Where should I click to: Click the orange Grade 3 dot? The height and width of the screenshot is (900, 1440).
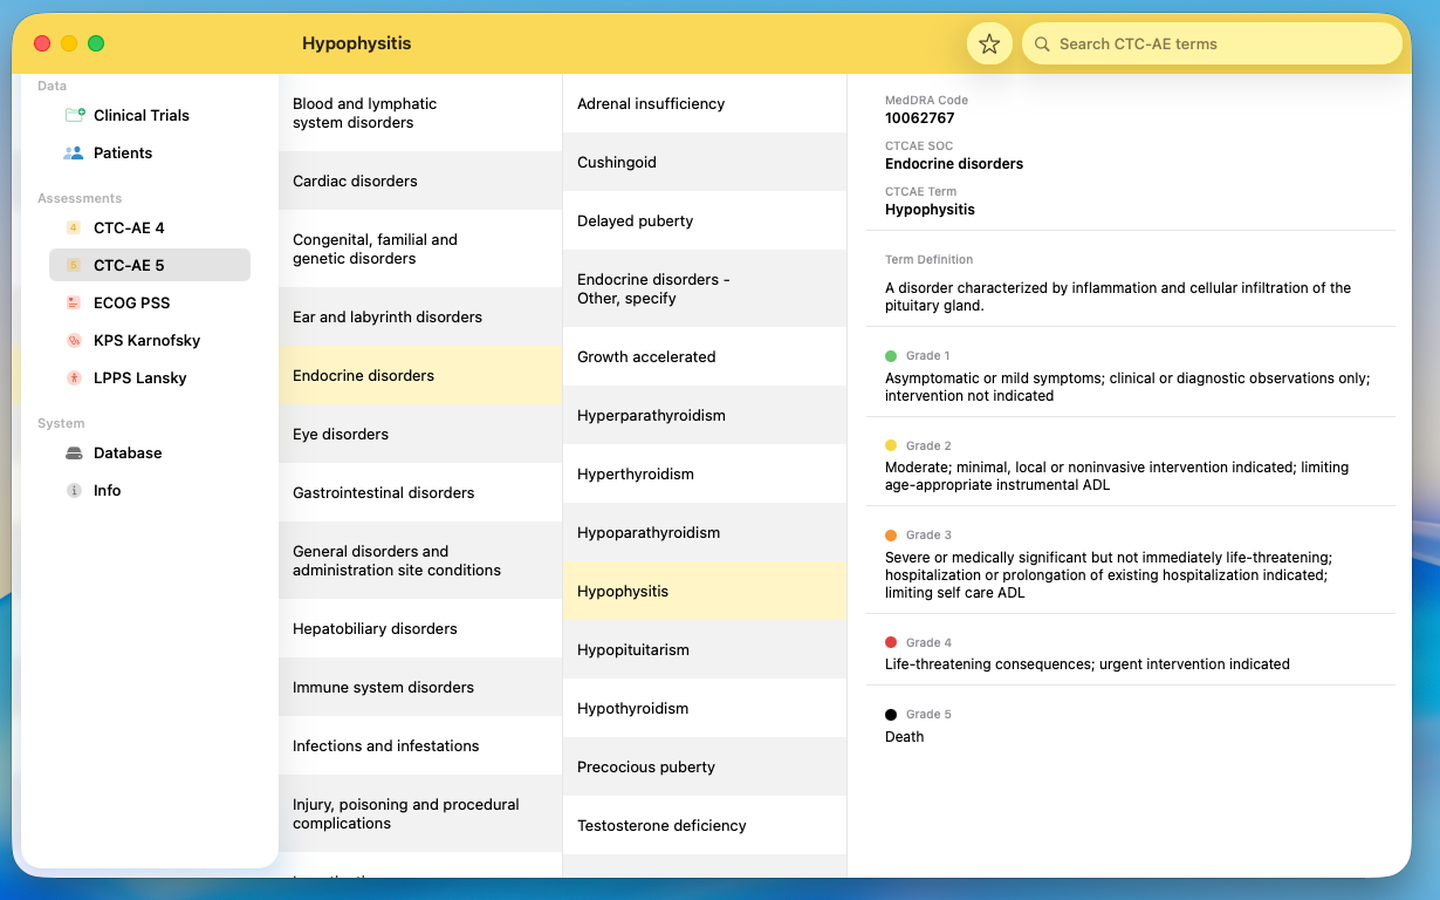(891, 535)
